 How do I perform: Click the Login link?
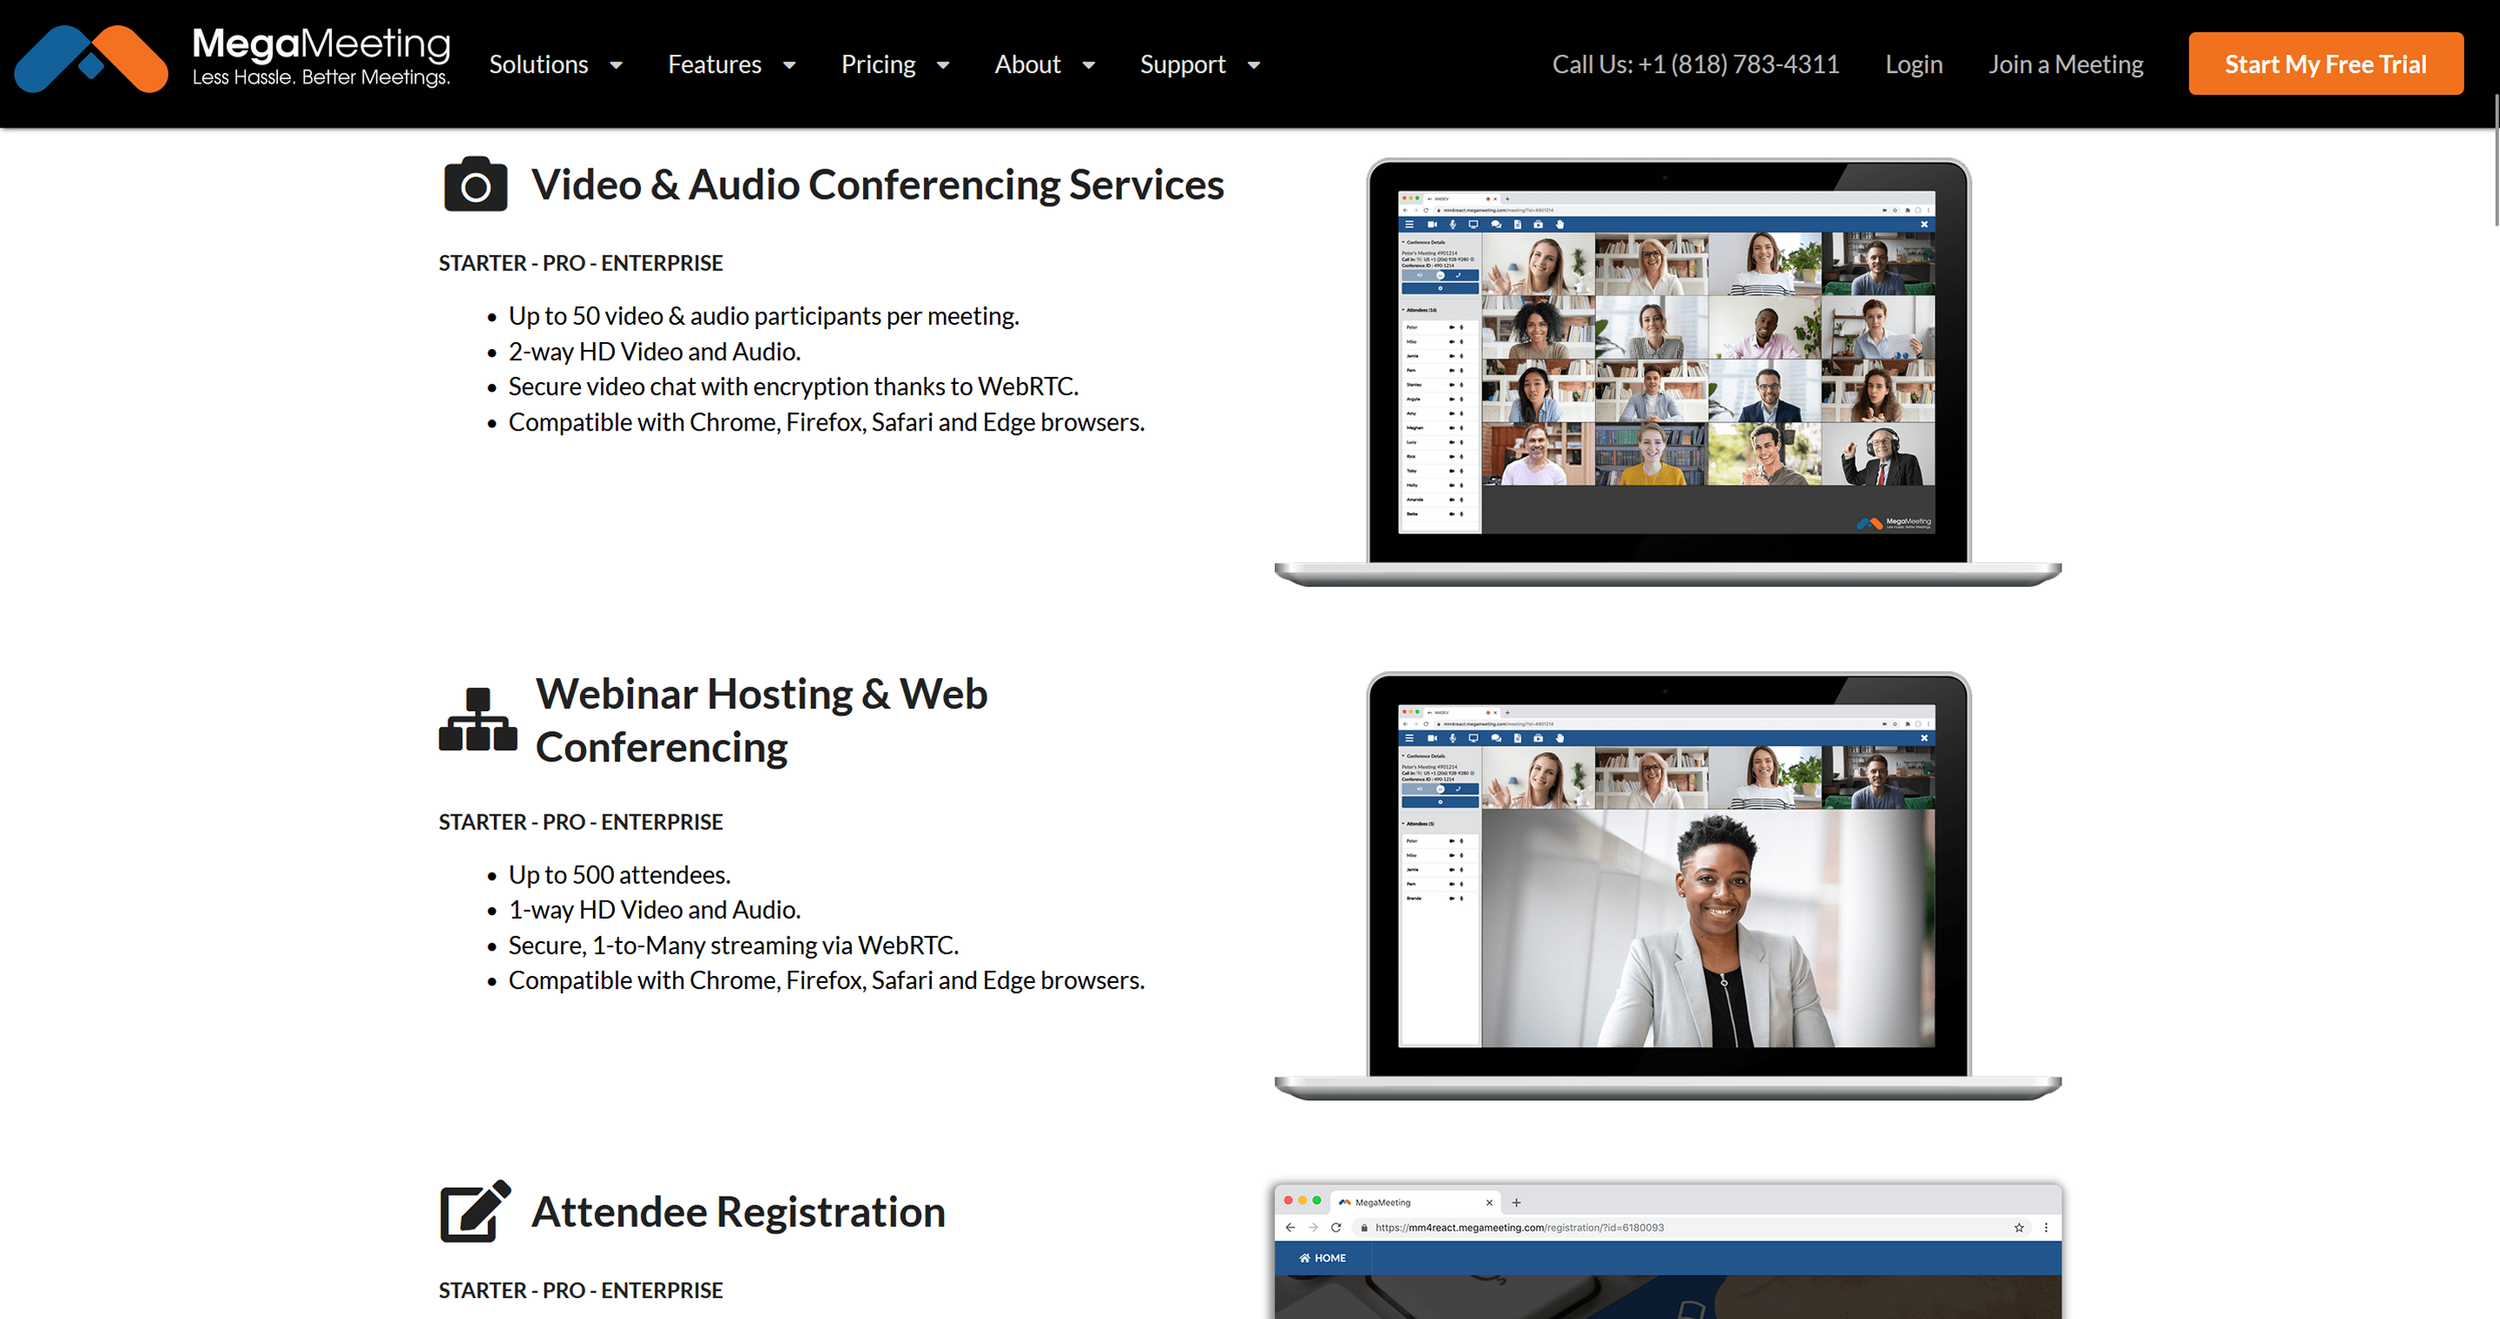[x=1913, y=65]
